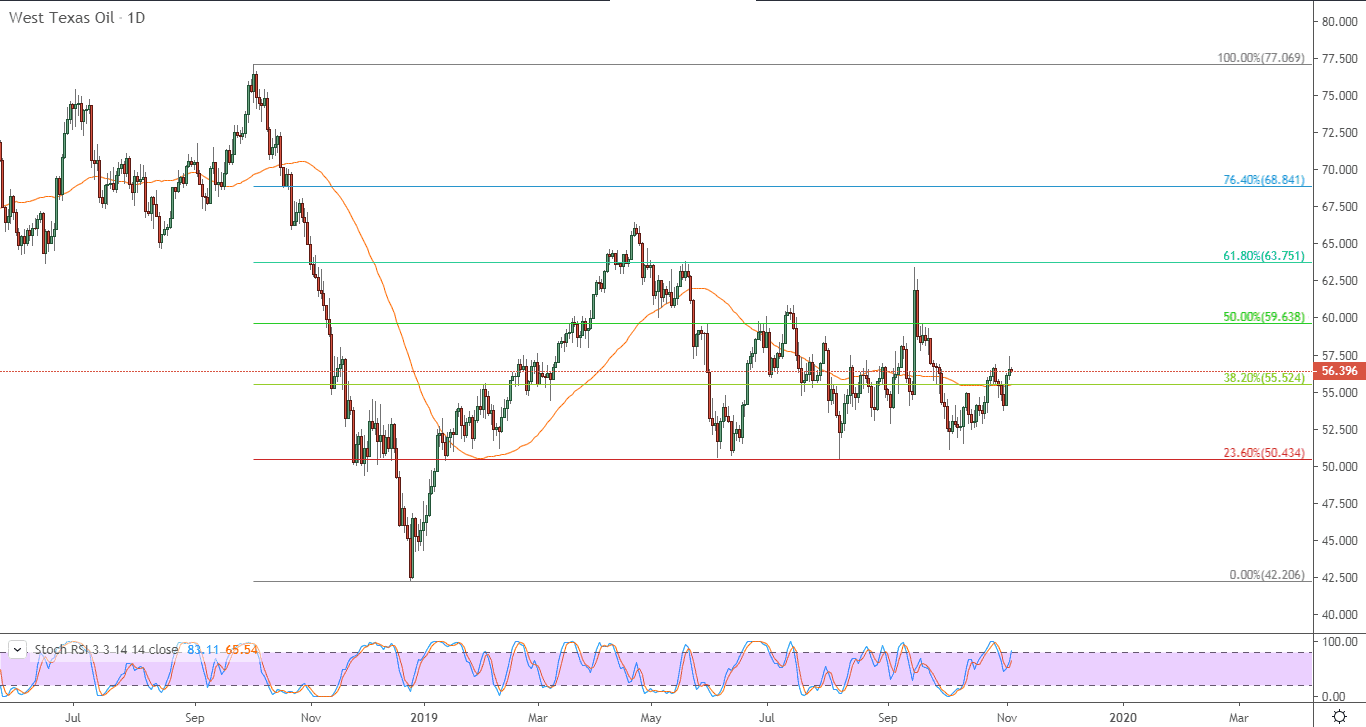Select the 61.80%(63.751) retracement label

[1264, 256]
